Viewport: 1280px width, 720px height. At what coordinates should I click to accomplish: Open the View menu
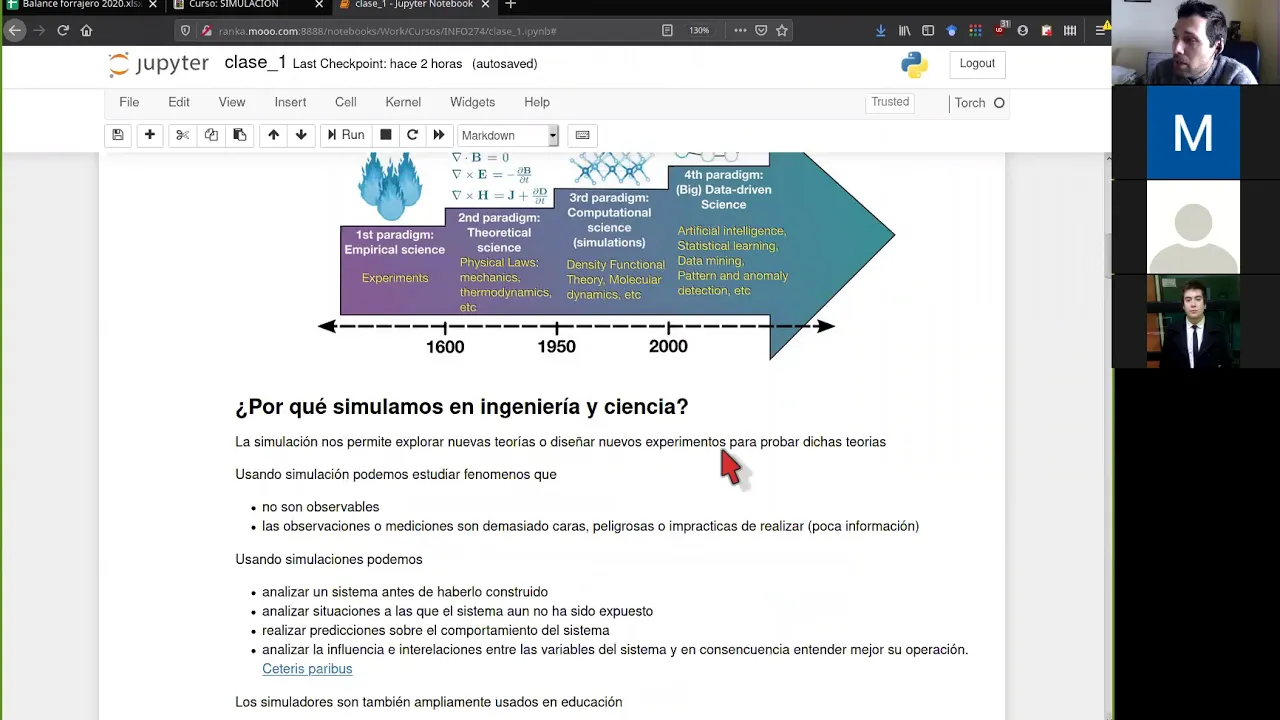[232, 102]
